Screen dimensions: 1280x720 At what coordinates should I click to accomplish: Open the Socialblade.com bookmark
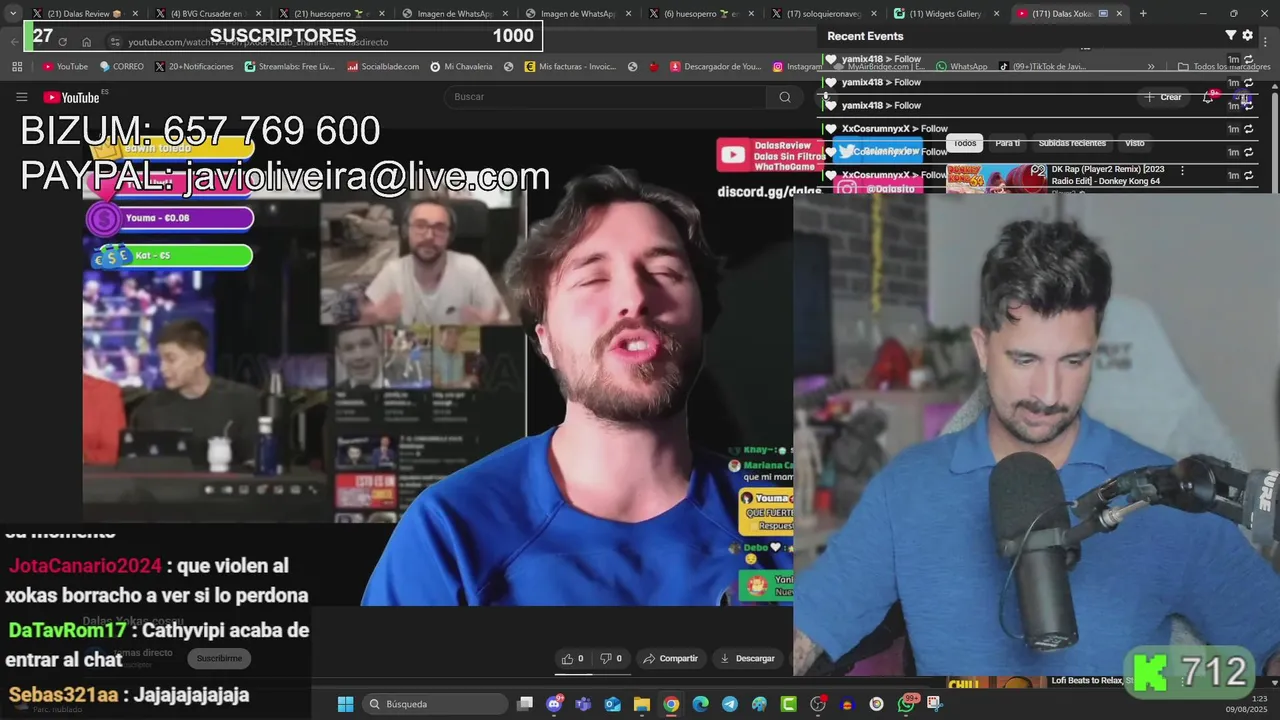tap(382, 66)
